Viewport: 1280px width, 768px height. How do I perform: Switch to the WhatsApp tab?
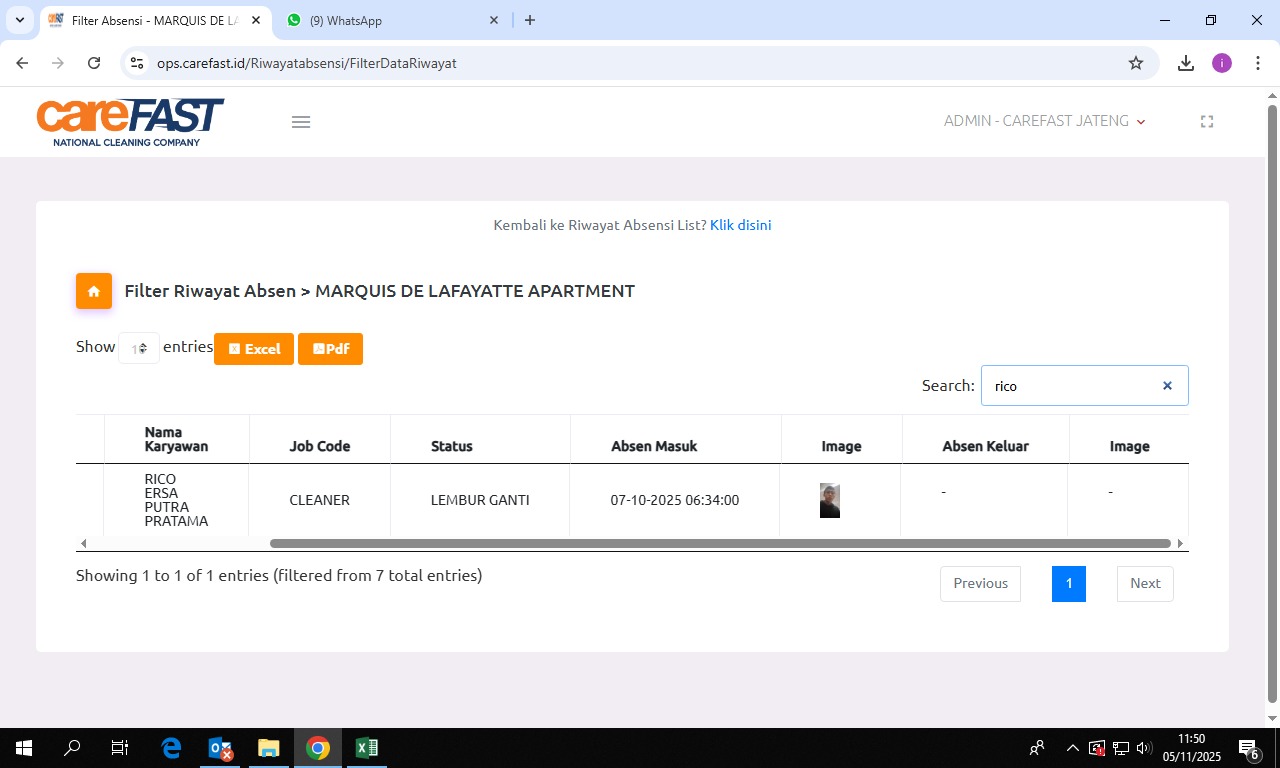coord(390,20)
